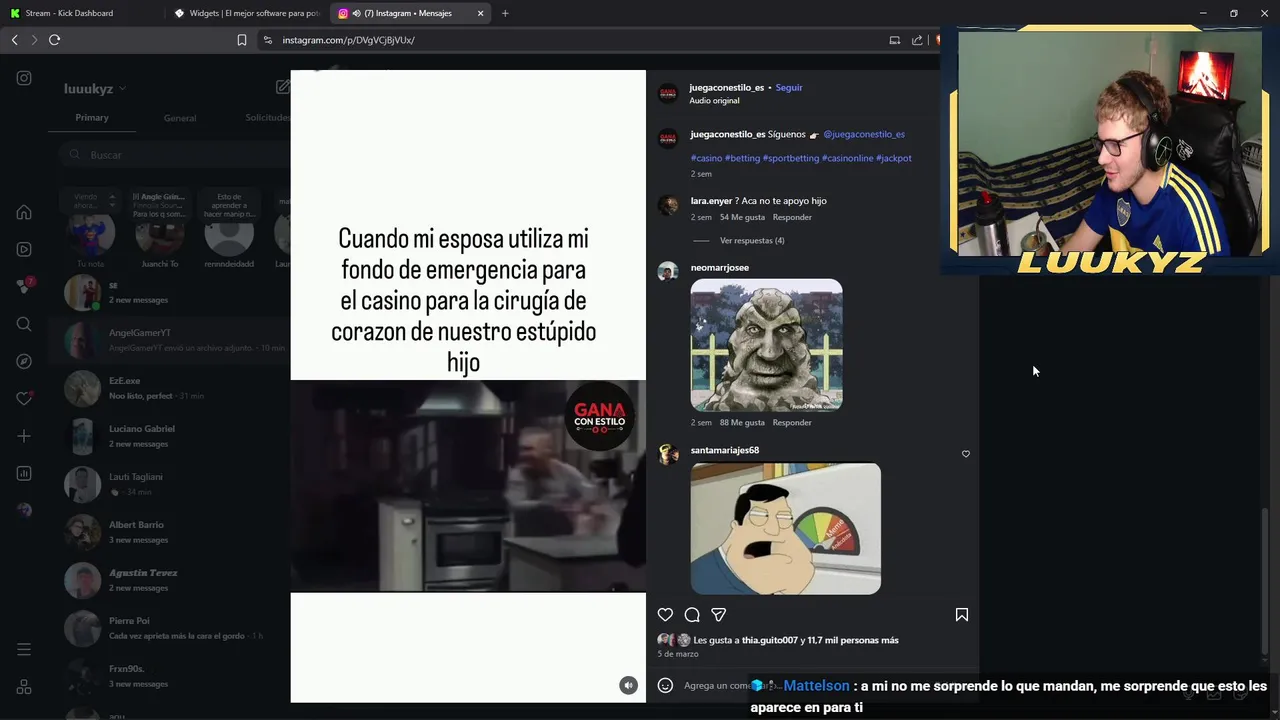Viewport: 1280px width, 720px height.
Task: Click the comment bubble icon under post
Action: [692, 615]
